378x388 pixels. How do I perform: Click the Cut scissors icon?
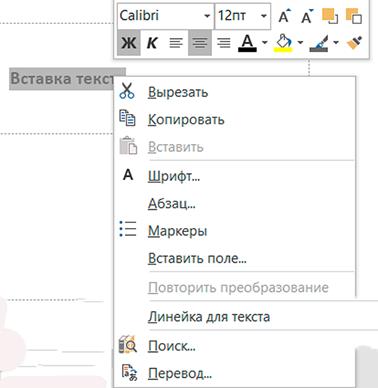127,91
